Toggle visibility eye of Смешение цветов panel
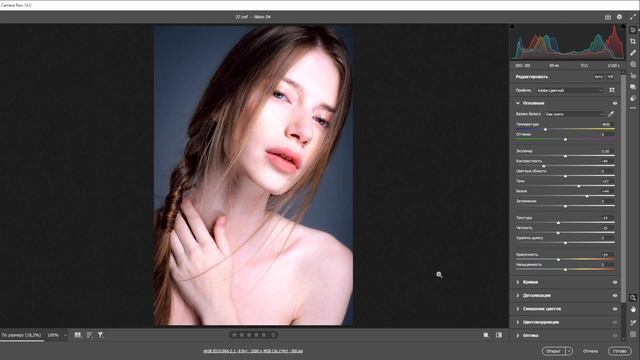 [615, 309]
